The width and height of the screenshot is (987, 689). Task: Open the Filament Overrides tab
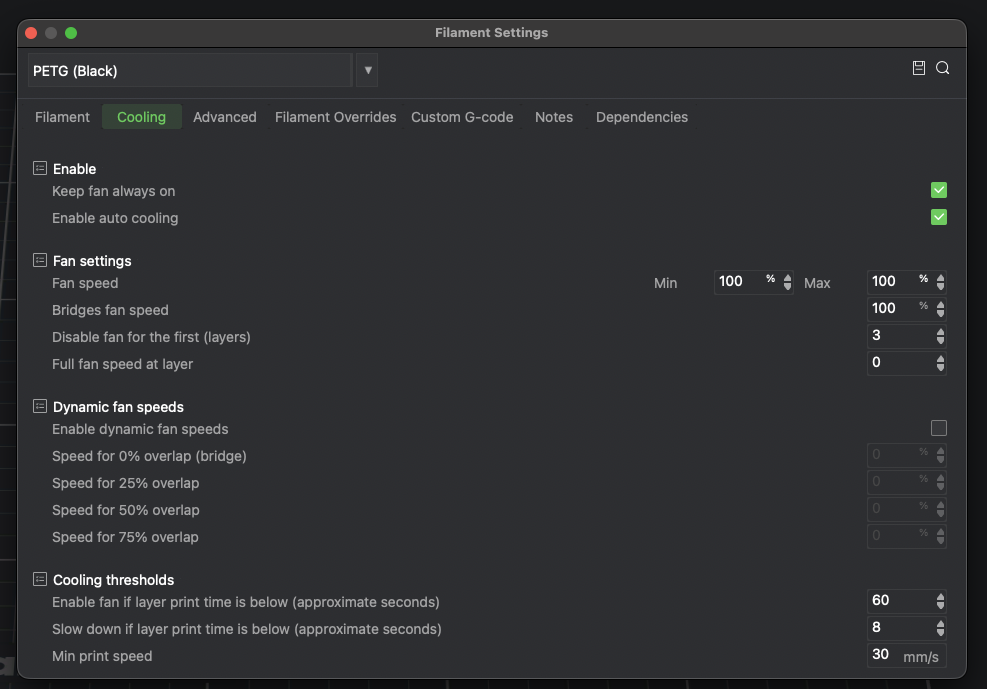click(336, 117)
